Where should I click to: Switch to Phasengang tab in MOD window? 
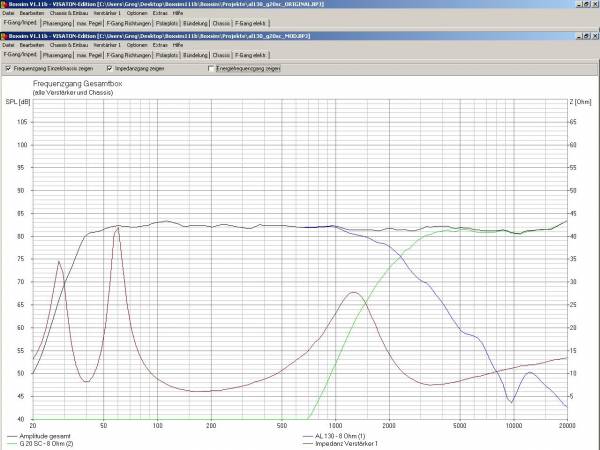57,55
